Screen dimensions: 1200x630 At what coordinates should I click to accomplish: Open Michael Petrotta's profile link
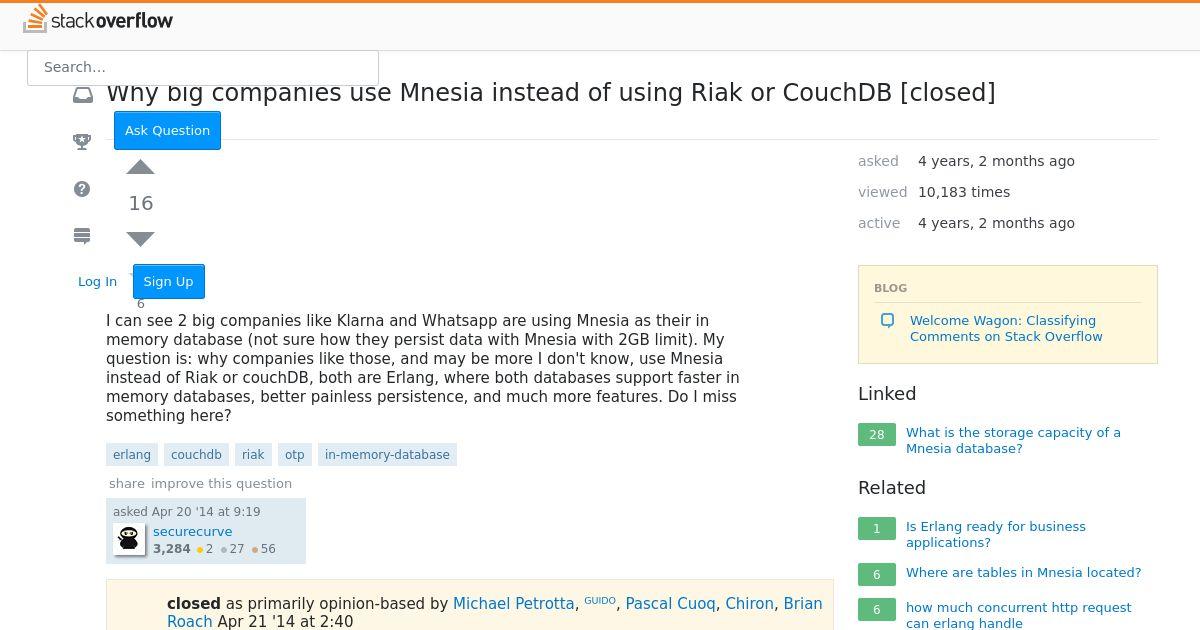click(x=513, y=604)
